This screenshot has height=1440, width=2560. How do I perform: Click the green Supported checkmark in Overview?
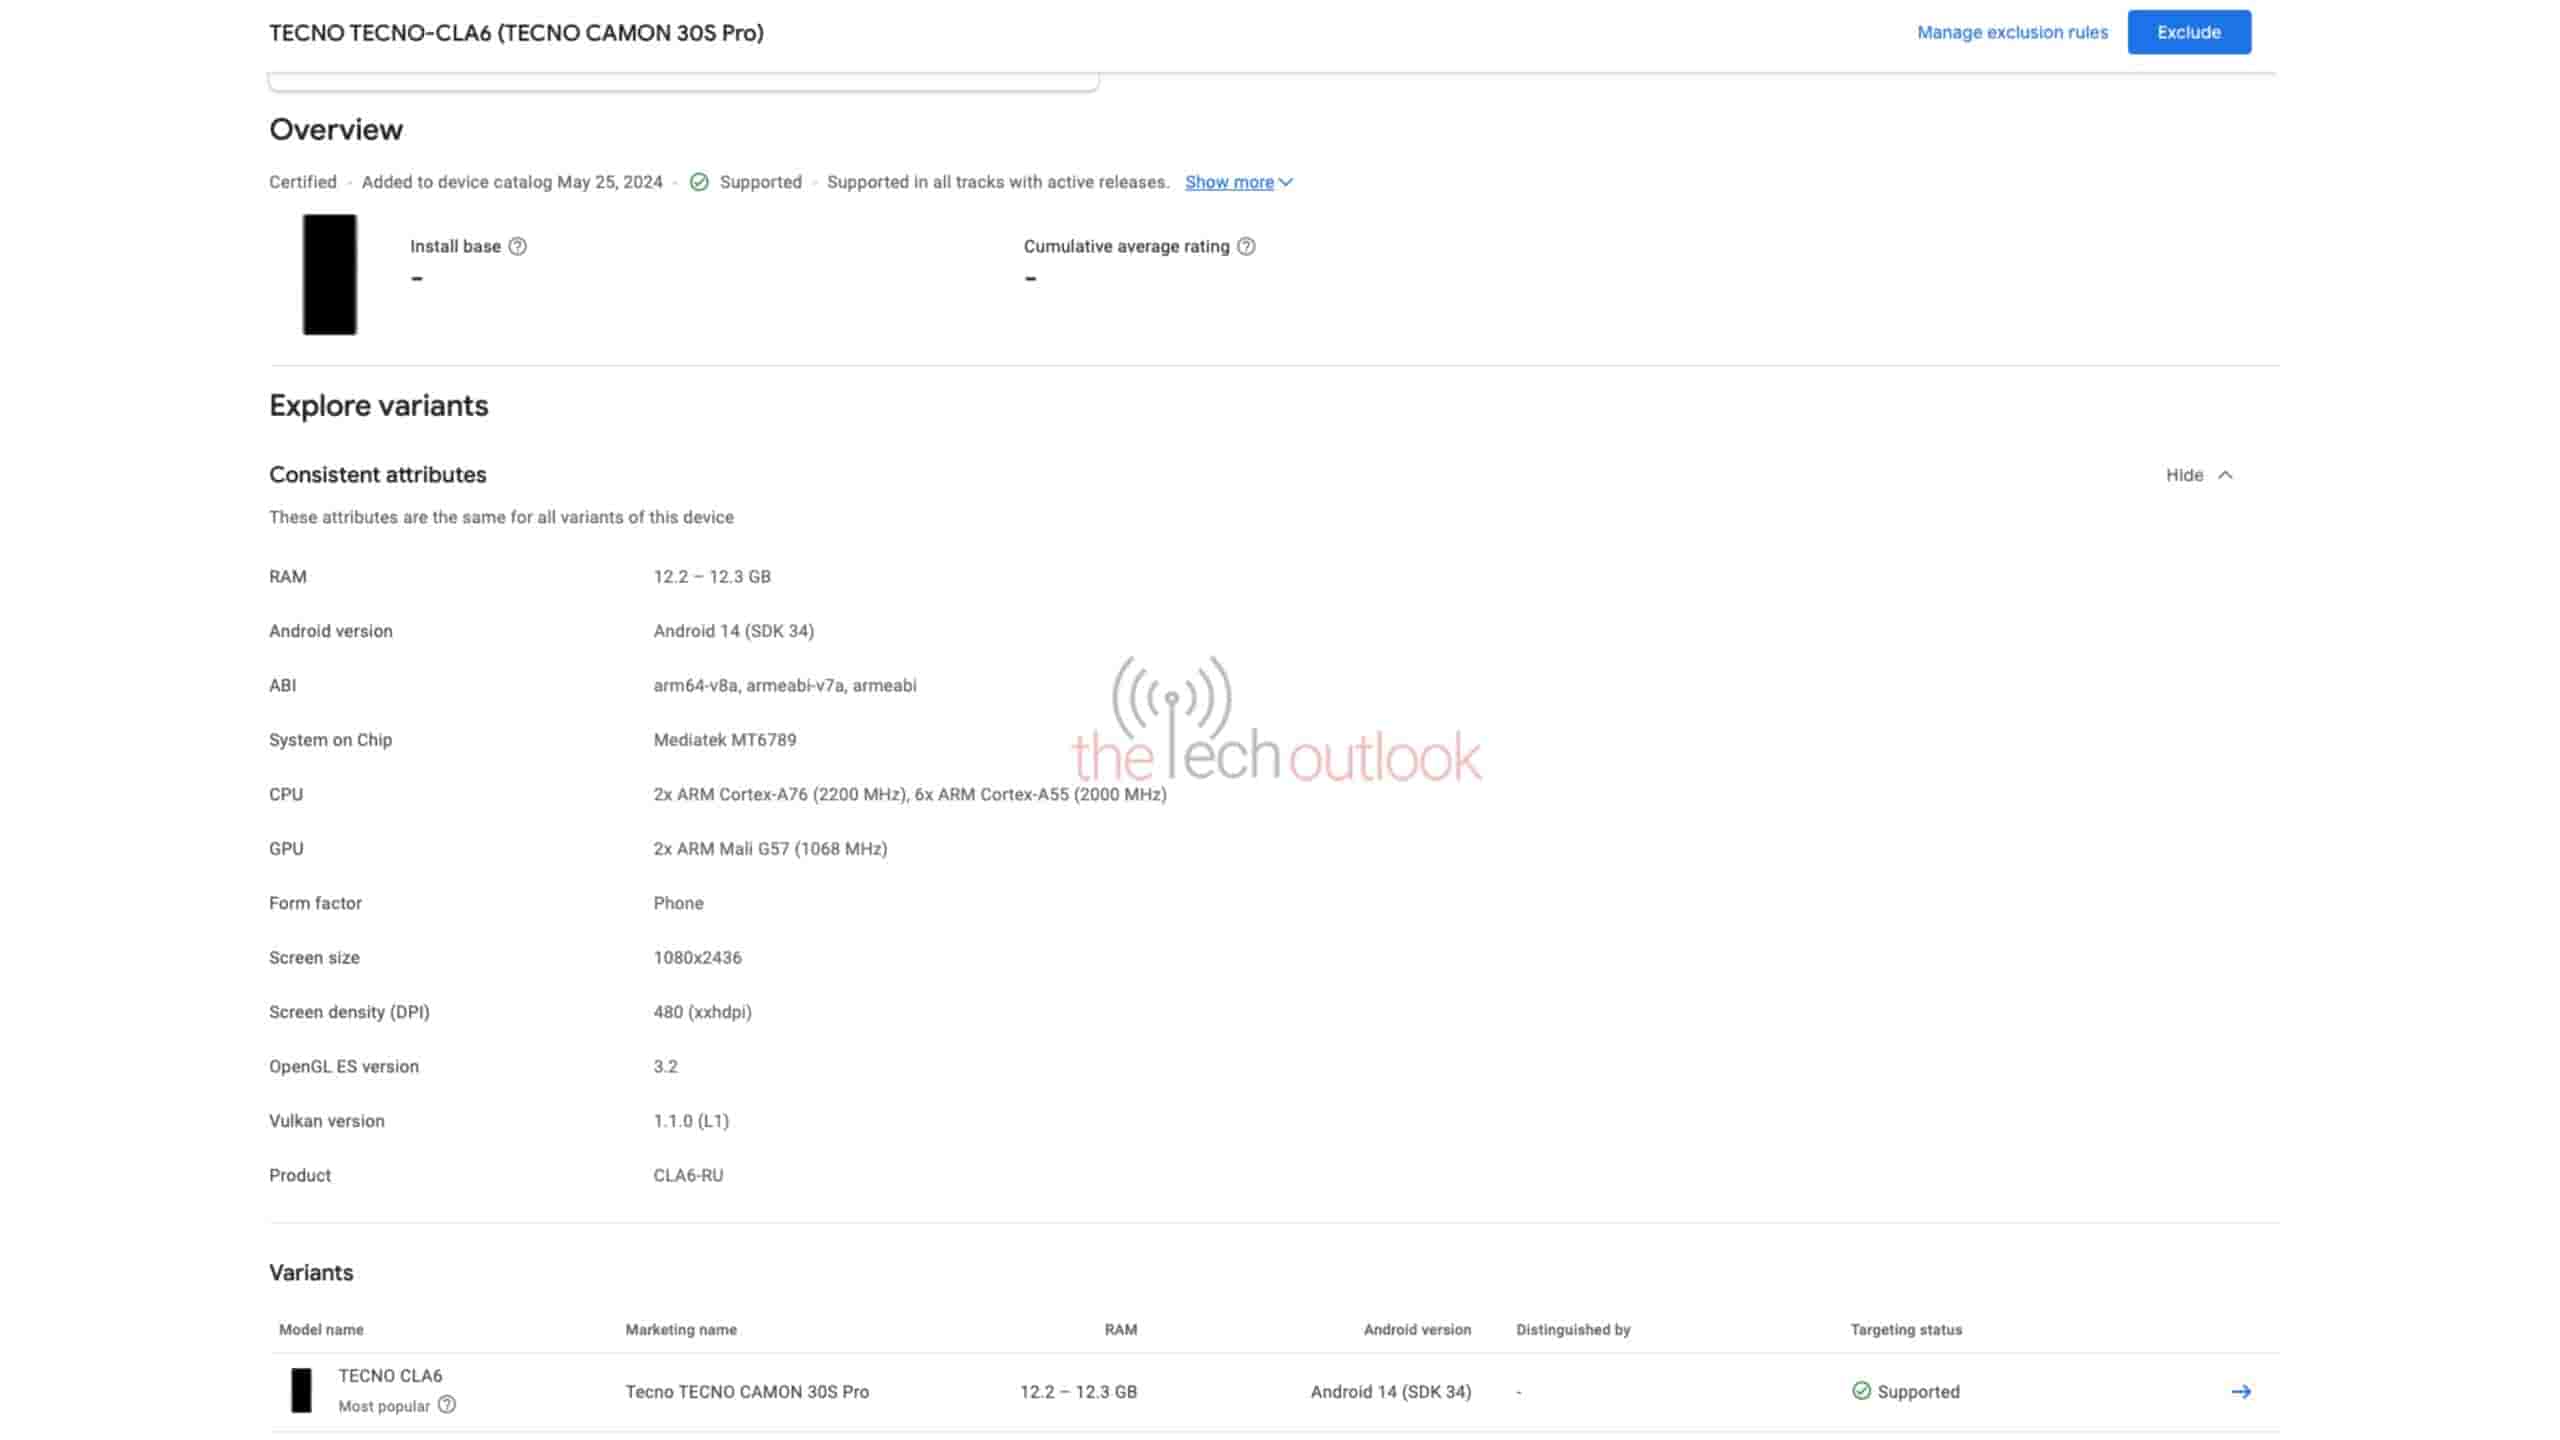pyautogui.click(x=699, y=182)
